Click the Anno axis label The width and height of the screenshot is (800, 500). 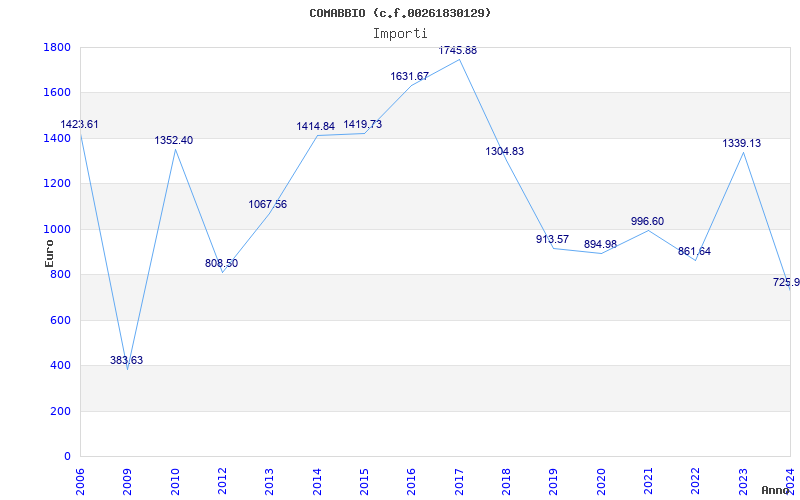coord(777,490)
